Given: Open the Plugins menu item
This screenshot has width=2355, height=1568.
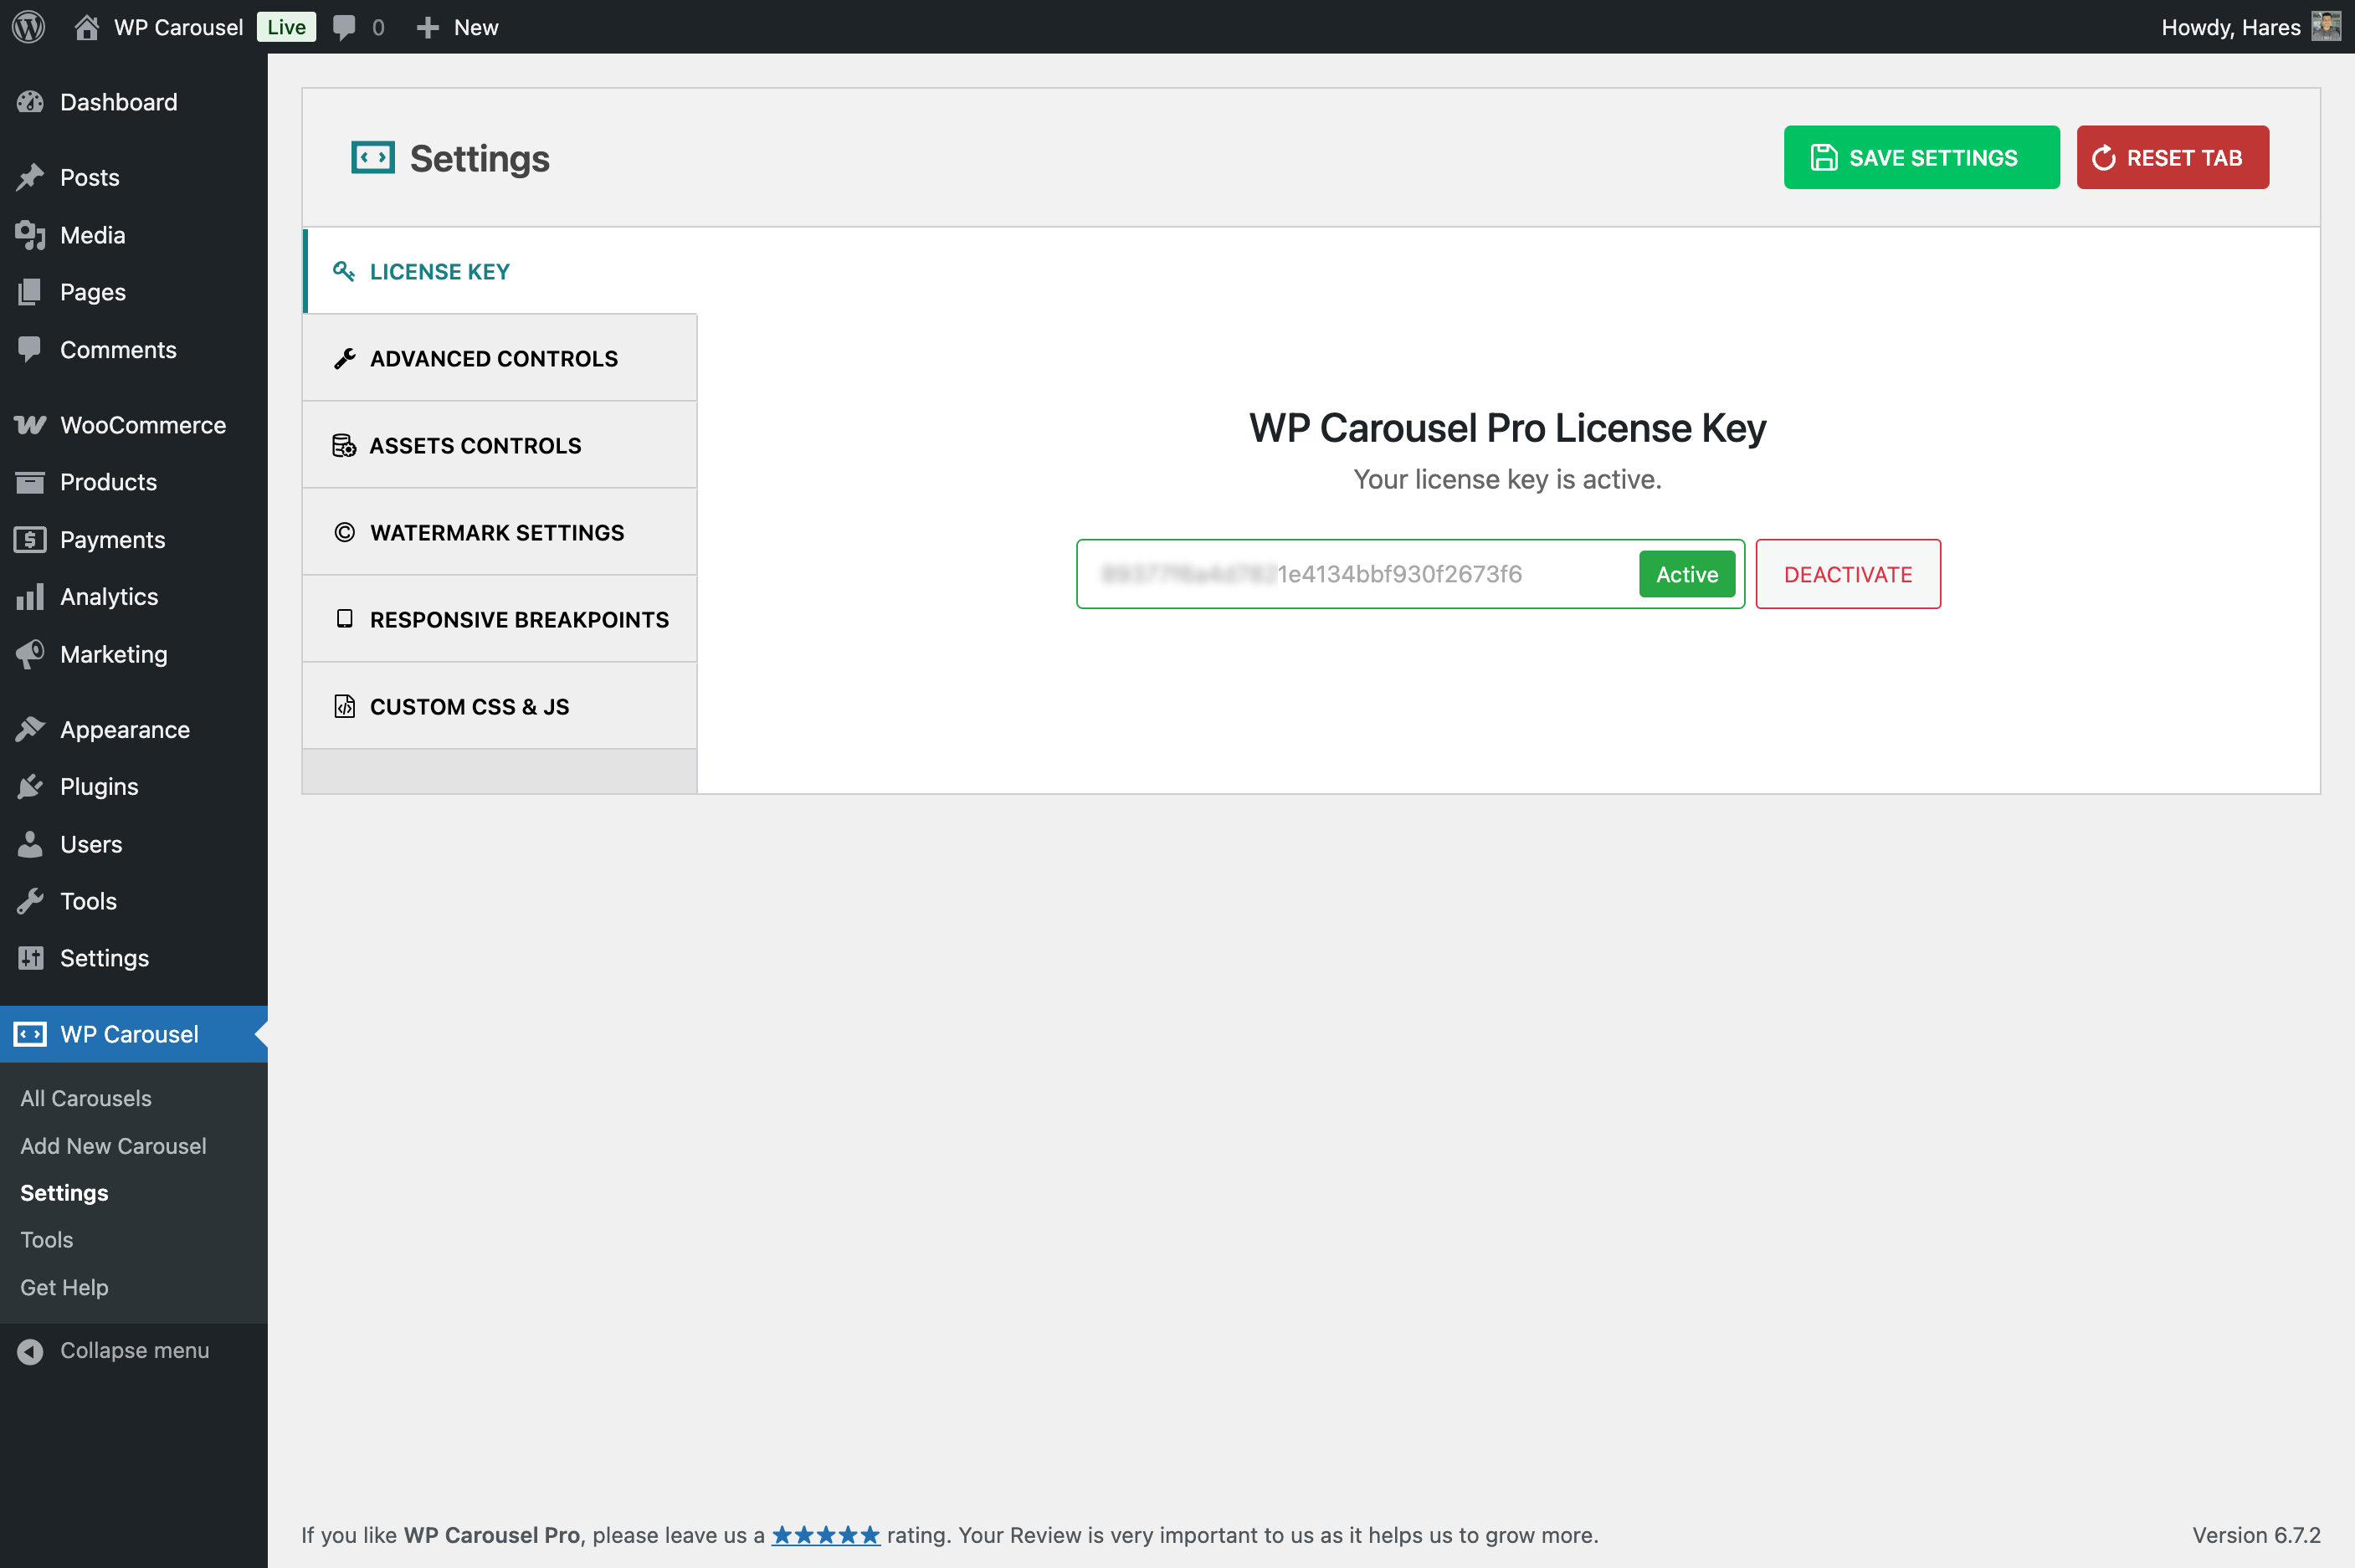Looking at the screenshot, I should click(x=134, y=787).
